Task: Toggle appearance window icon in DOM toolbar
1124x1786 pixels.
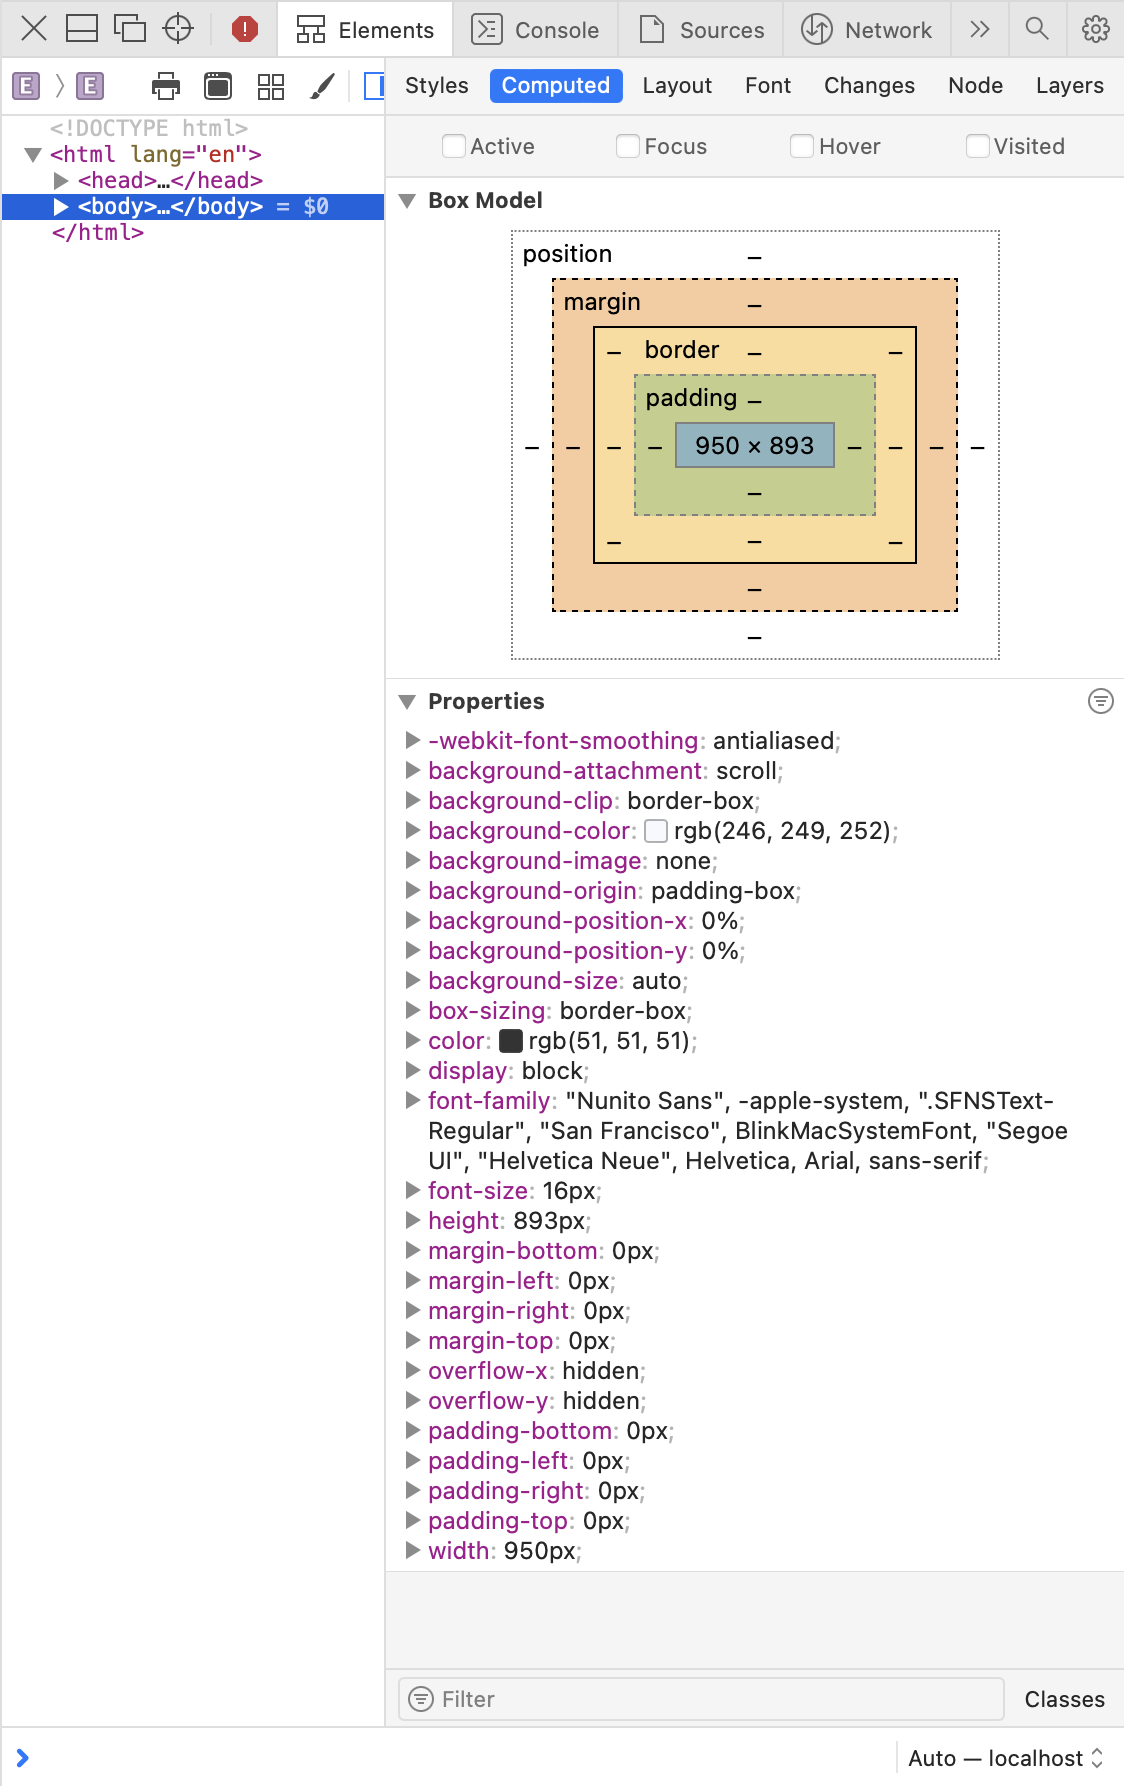Action: (218, 87)
